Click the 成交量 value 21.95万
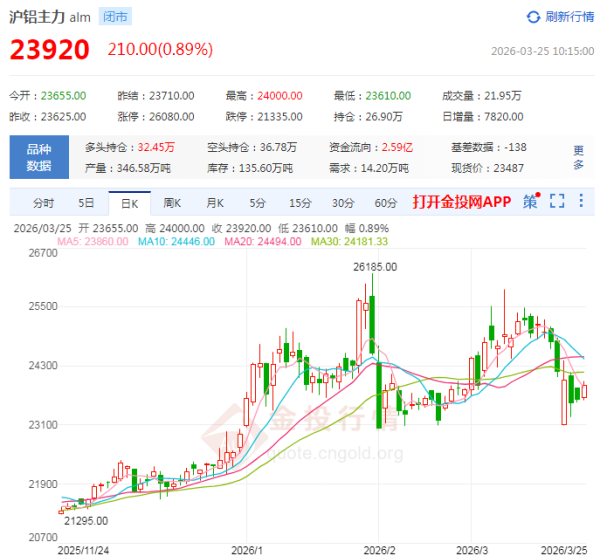Viewport: 600px width, 556px height. click(x=503, y=96)
